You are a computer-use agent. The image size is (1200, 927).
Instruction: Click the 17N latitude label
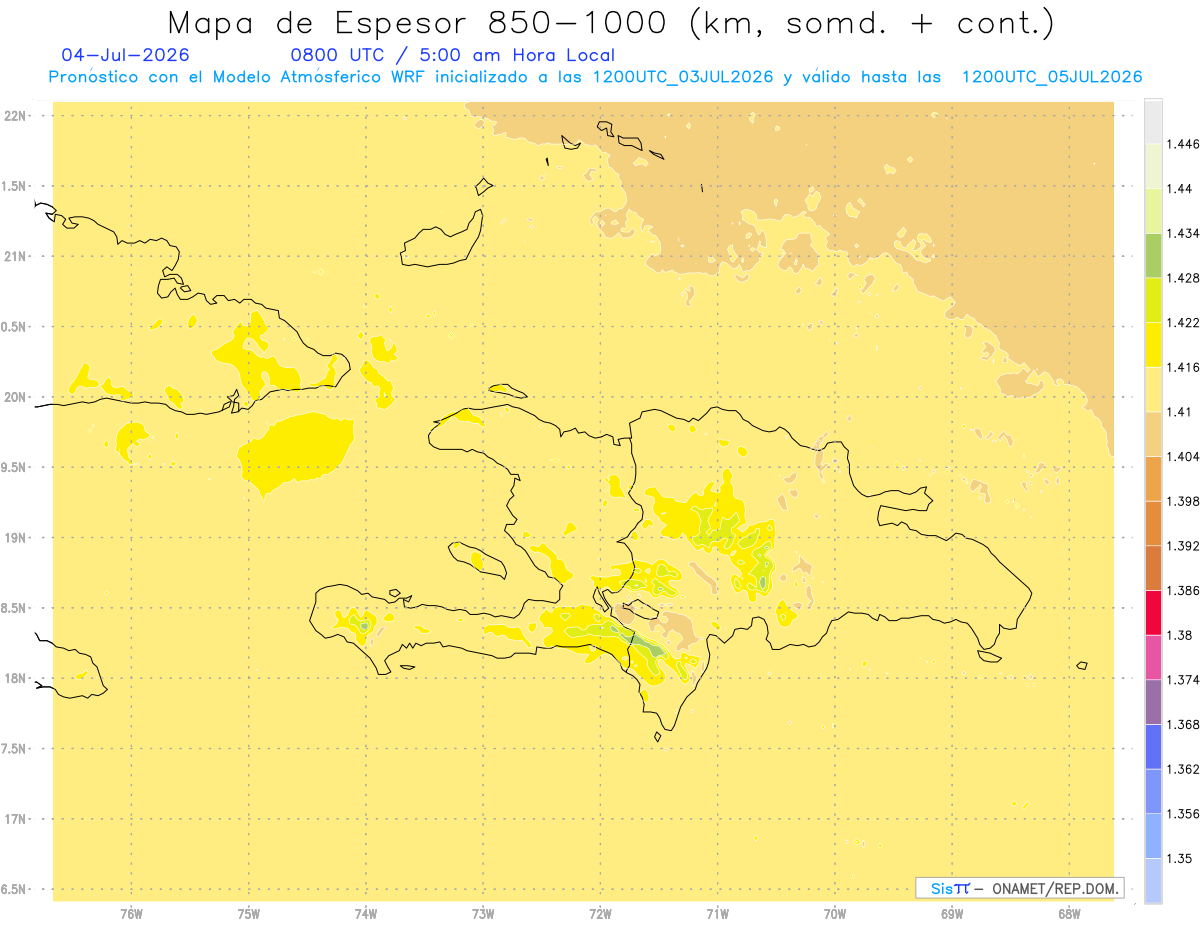(15, 820)
